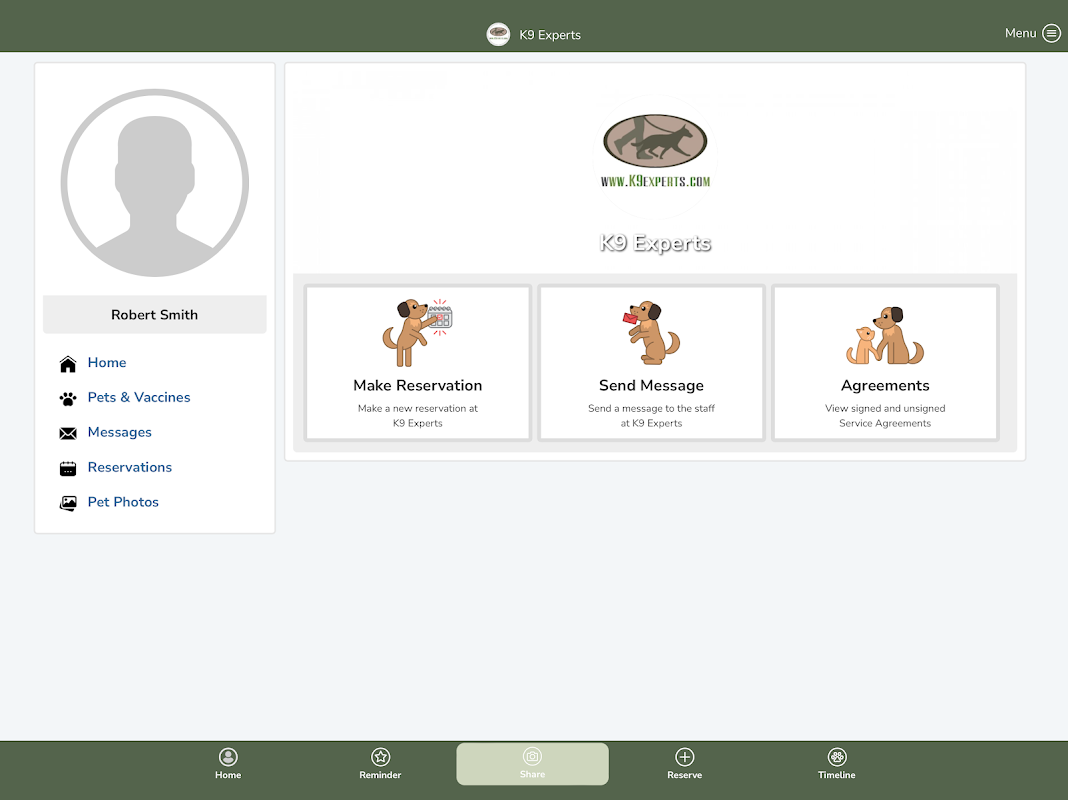Viewport: 1068px width, 800px height.
Task: Tap the Home person icon in bottom bar
Action: 228,757
